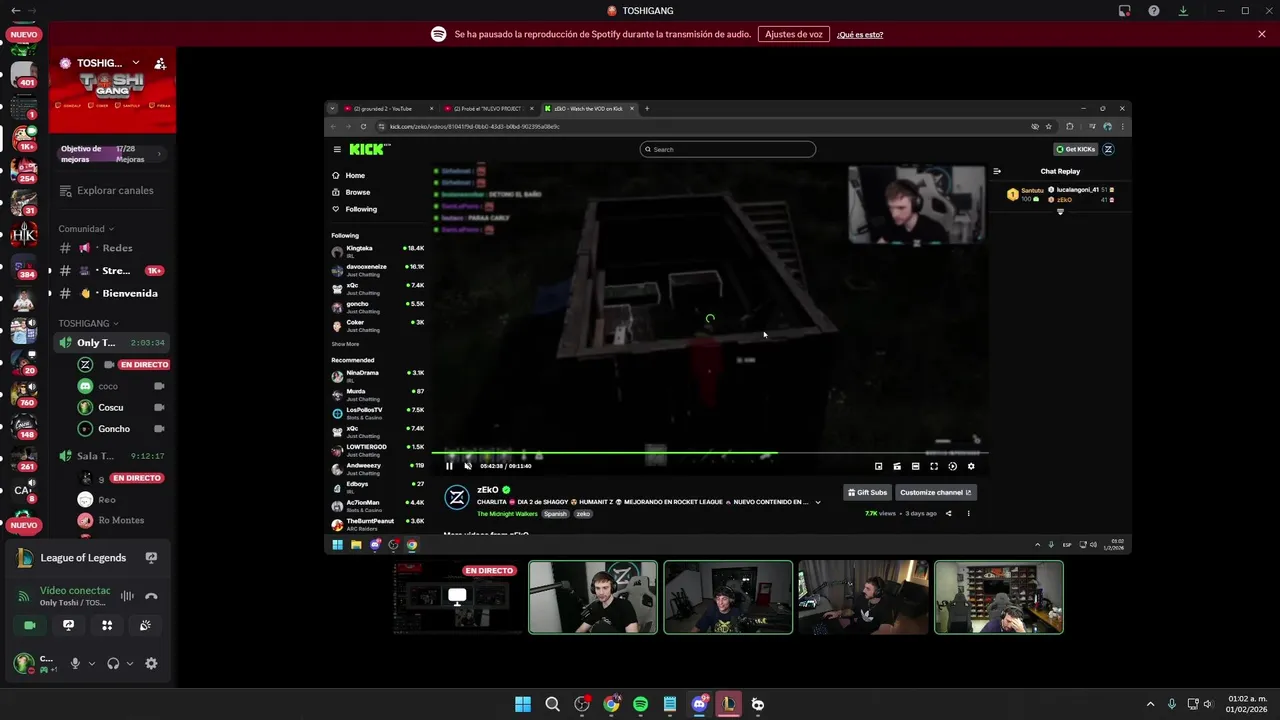Select the EN DIRECTO stream thumbnail tile
Viewport: 1280px width, 720px height.
457,597
